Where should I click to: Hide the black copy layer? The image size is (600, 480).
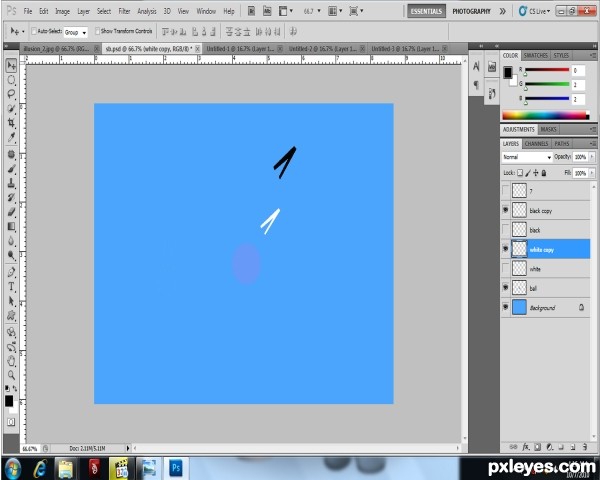(x=505, y=210)
